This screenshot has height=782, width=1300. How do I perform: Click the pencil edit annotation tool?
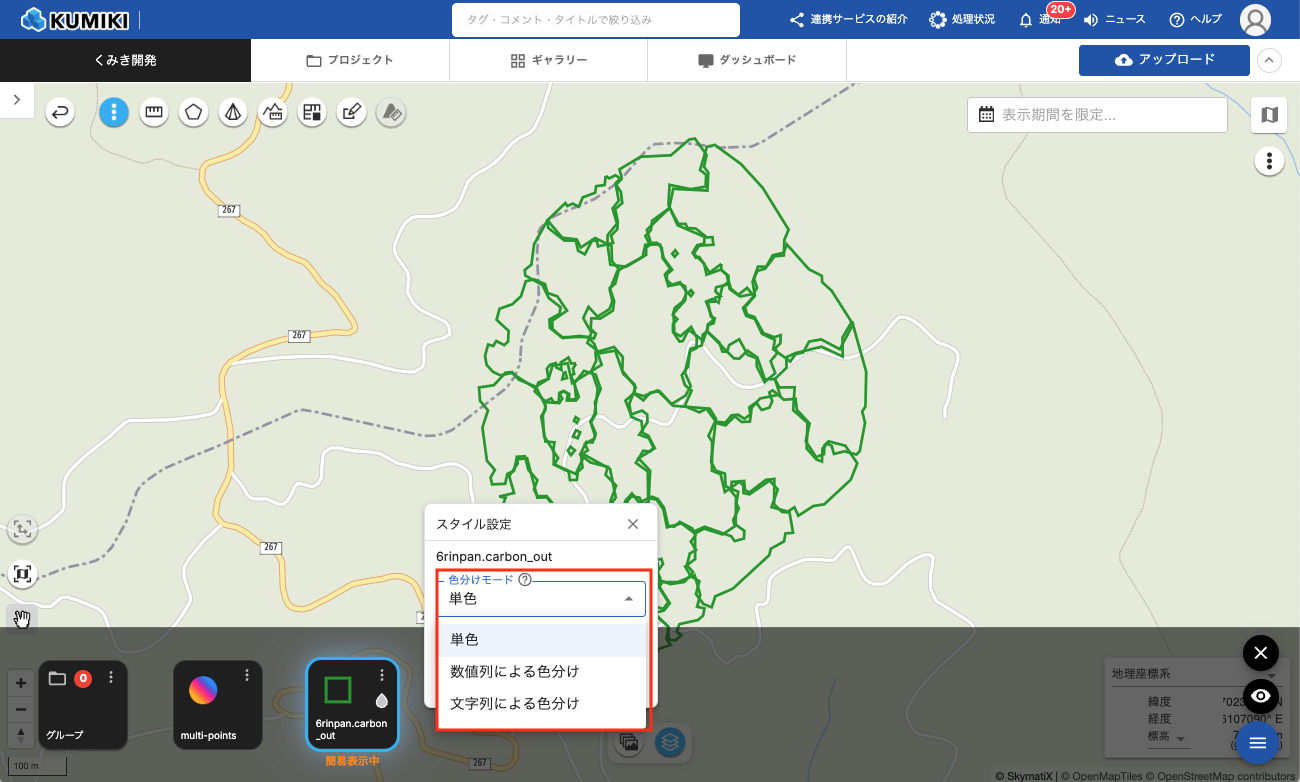coord(350,113)
